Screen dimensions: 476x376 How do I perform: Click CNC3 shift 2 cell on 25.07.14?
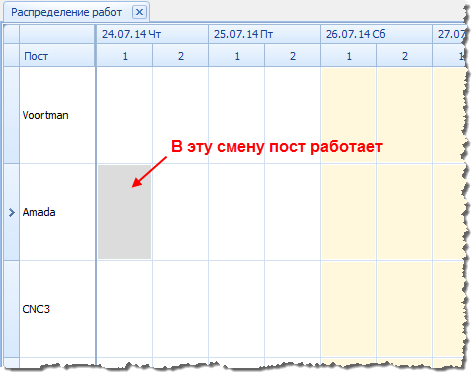tap(292, 309)
